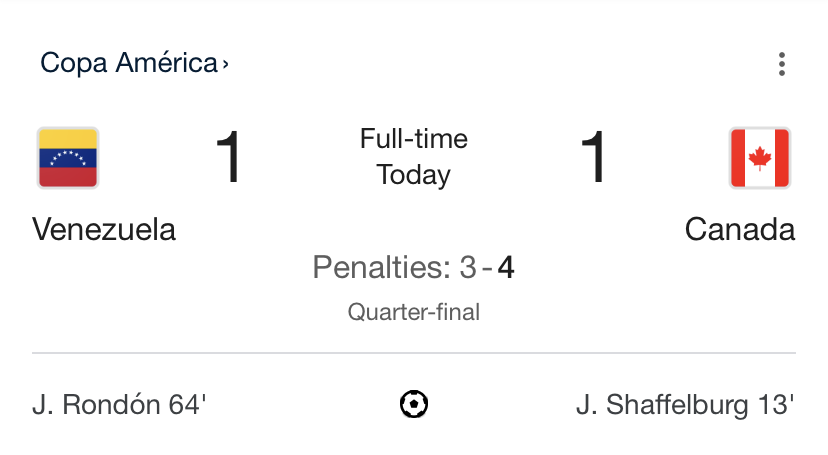Open the three-dot more options menu
This screenshot has height=455, width=828.
click(x=781, y=65)
